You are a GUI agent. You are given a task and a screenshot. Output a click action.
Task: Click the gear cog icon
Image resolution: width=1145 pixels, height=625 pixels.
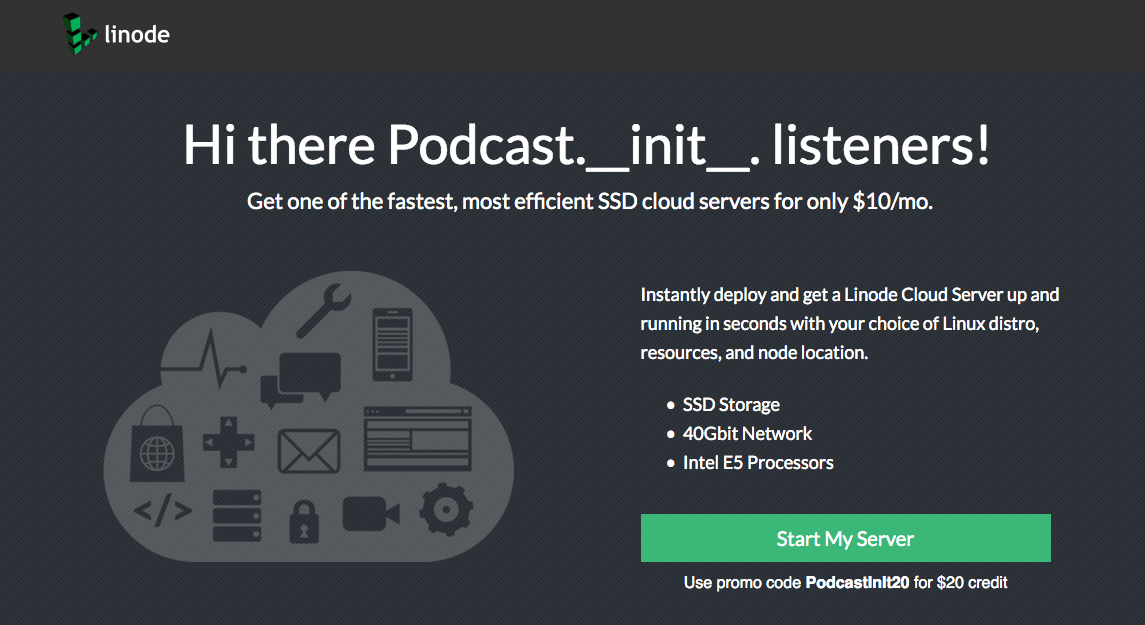pyautogui.click(x=446, y=508)
